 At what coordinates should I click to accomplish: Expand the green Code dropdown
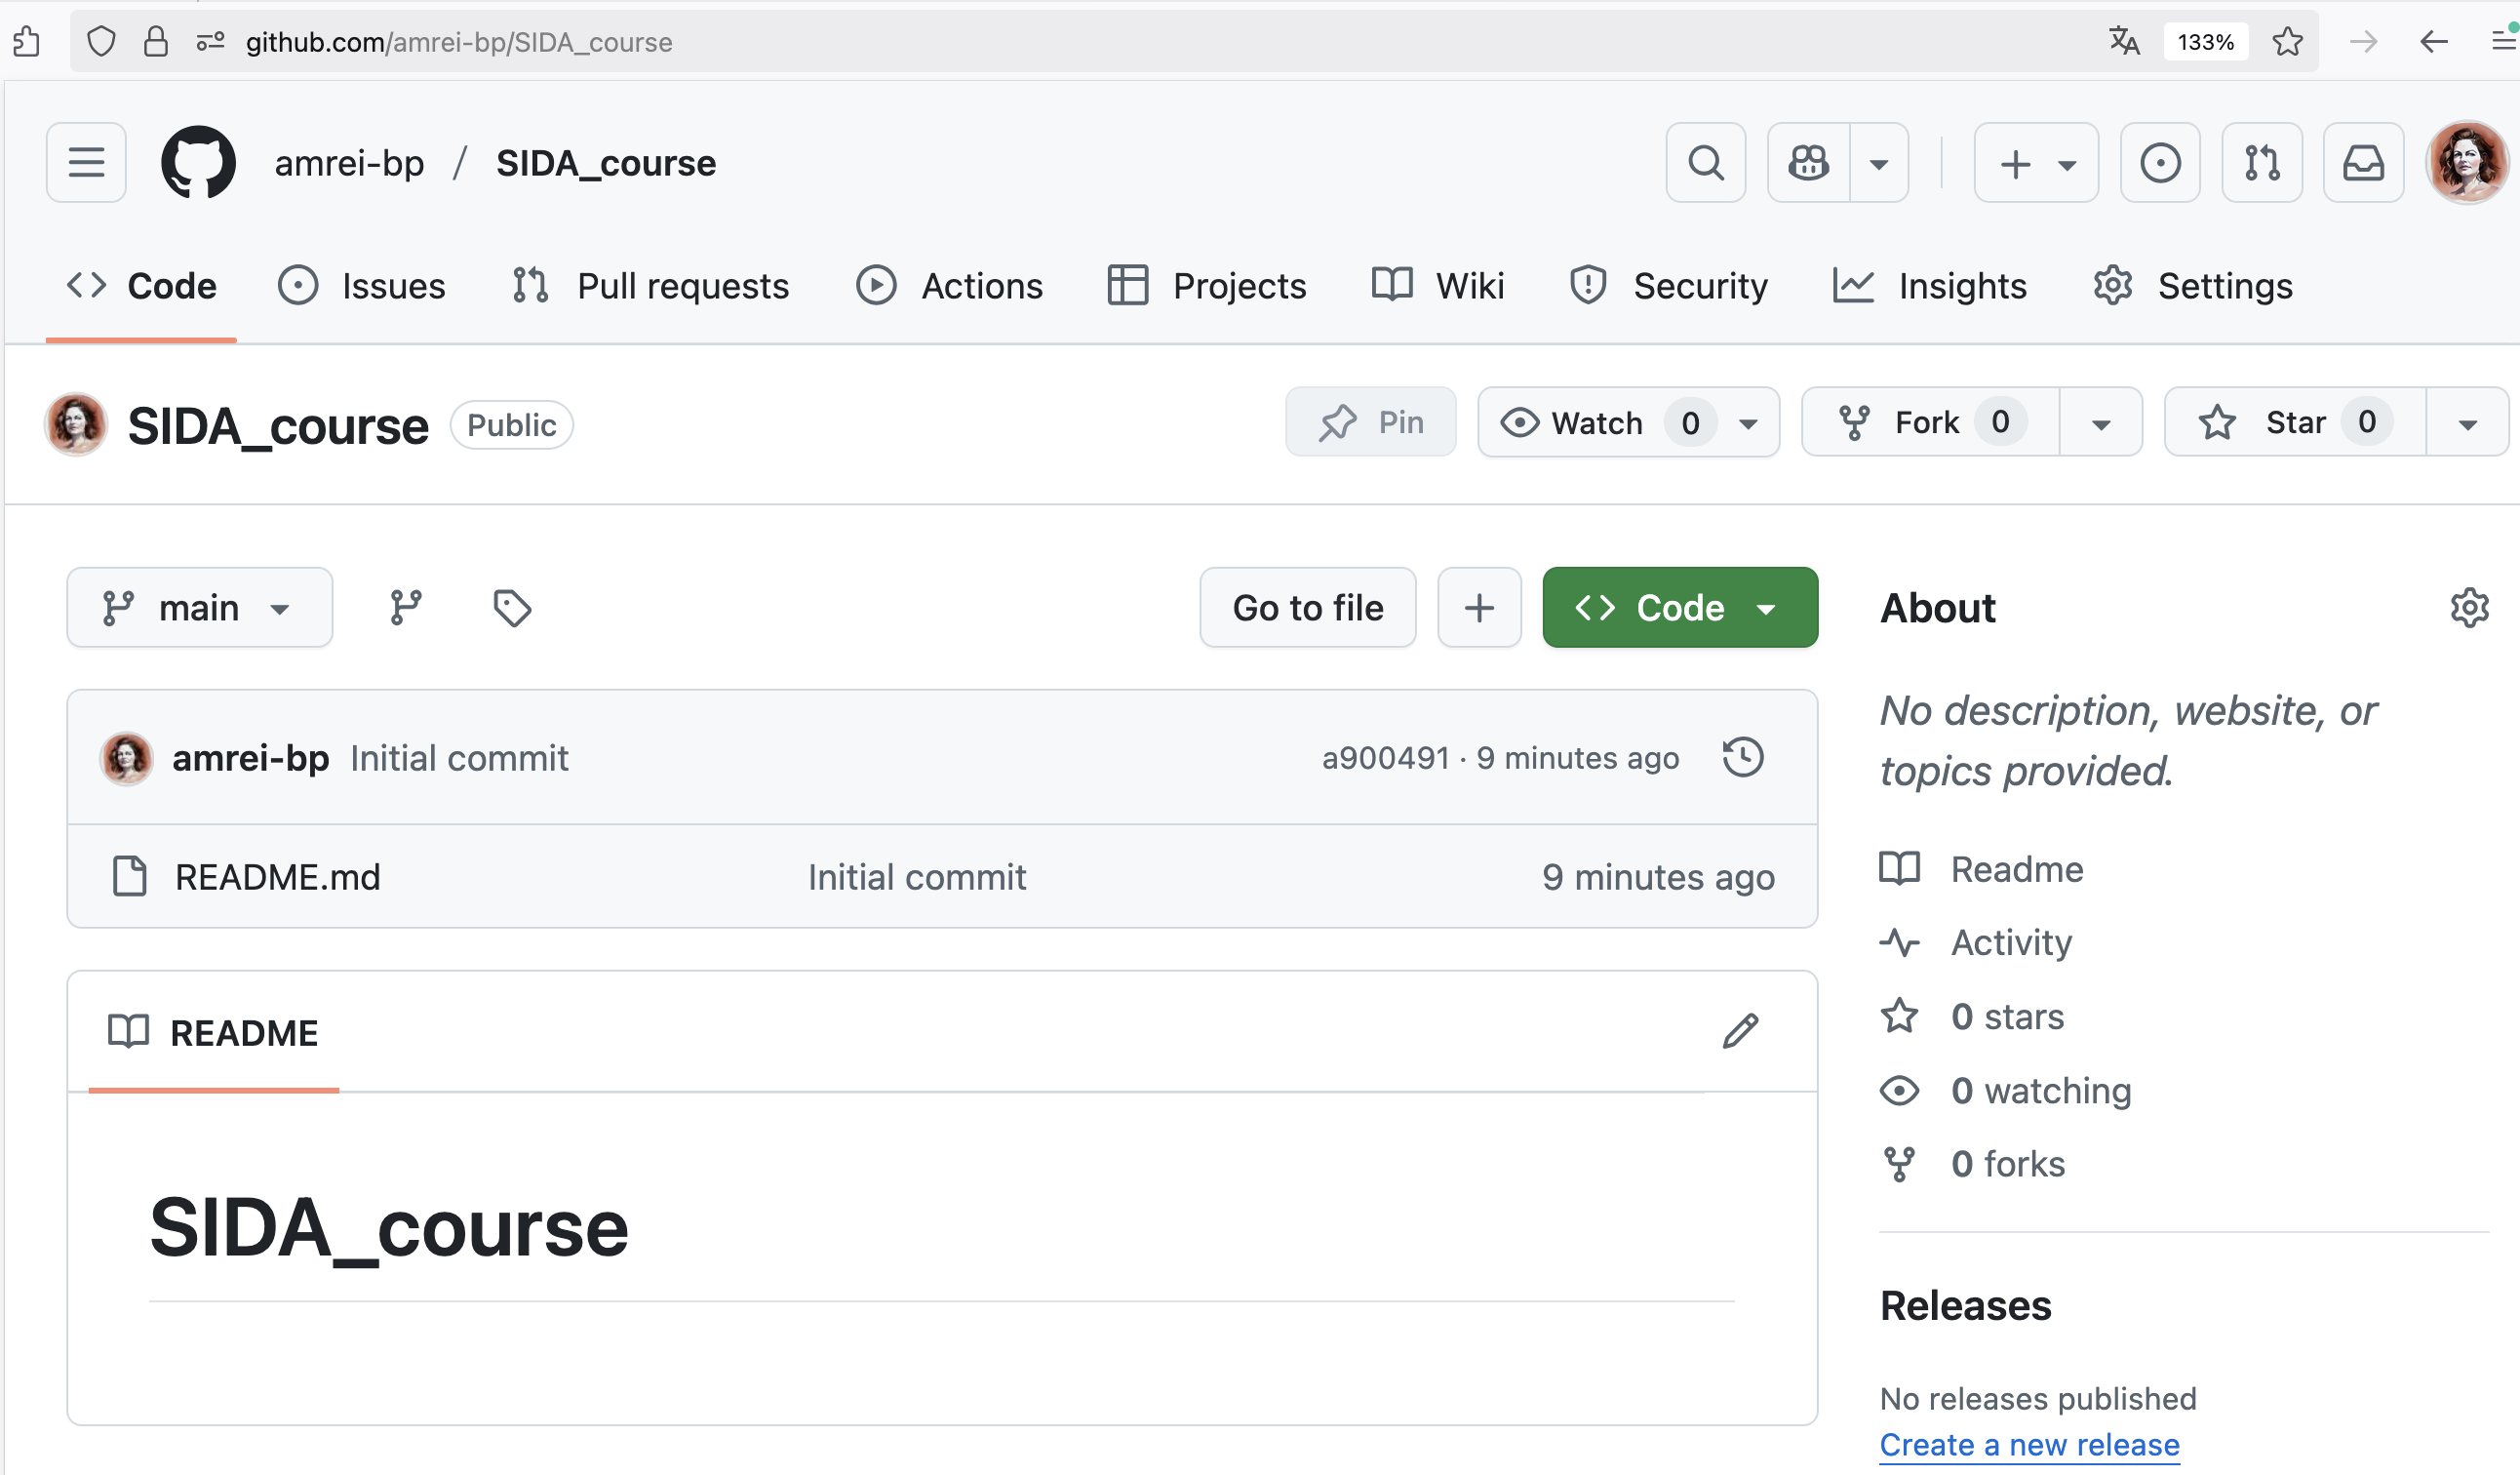pos(1680,607)
